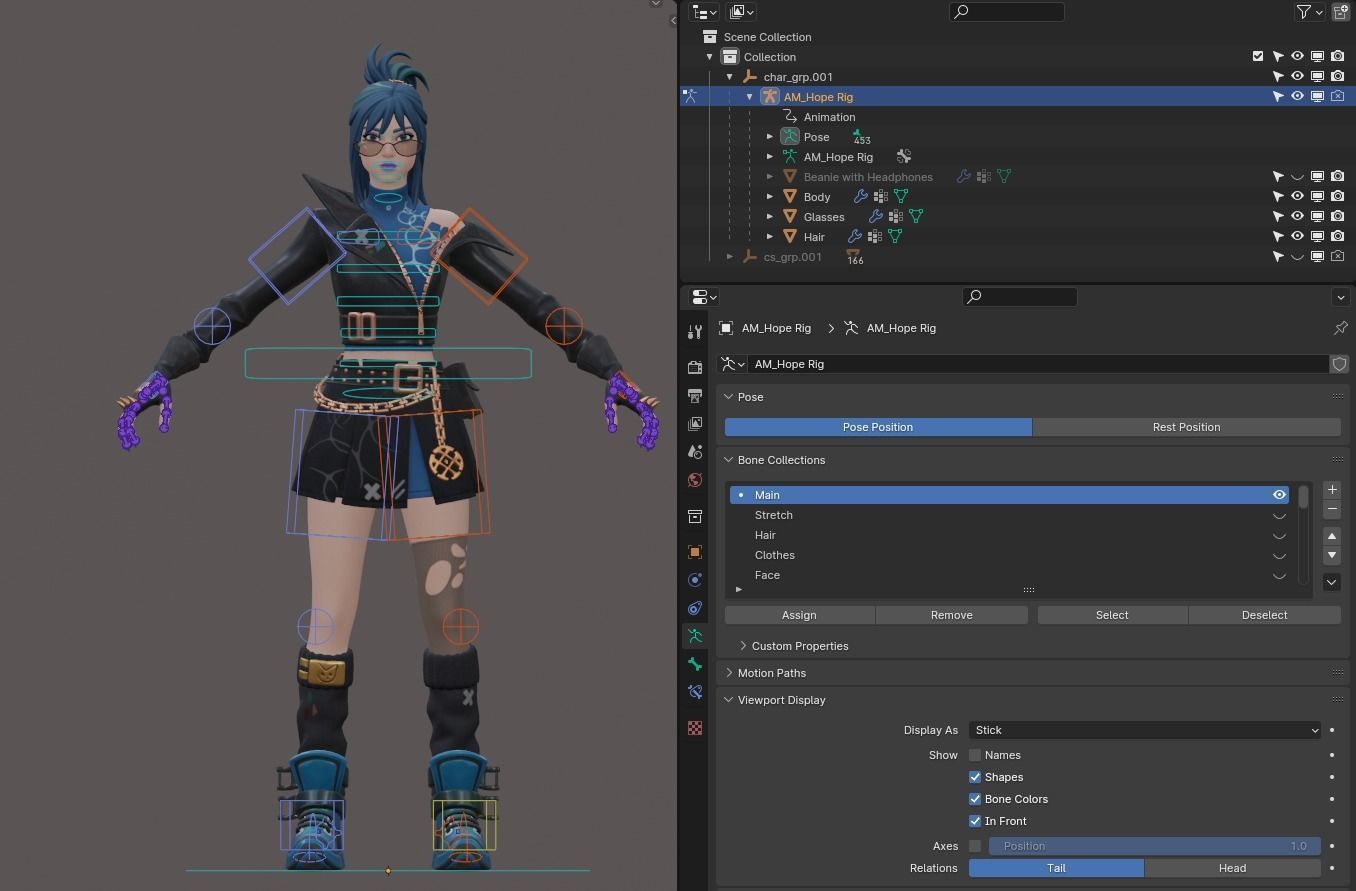
Task: Open bone collection specials menu arrow
Action: point(1332,582)
